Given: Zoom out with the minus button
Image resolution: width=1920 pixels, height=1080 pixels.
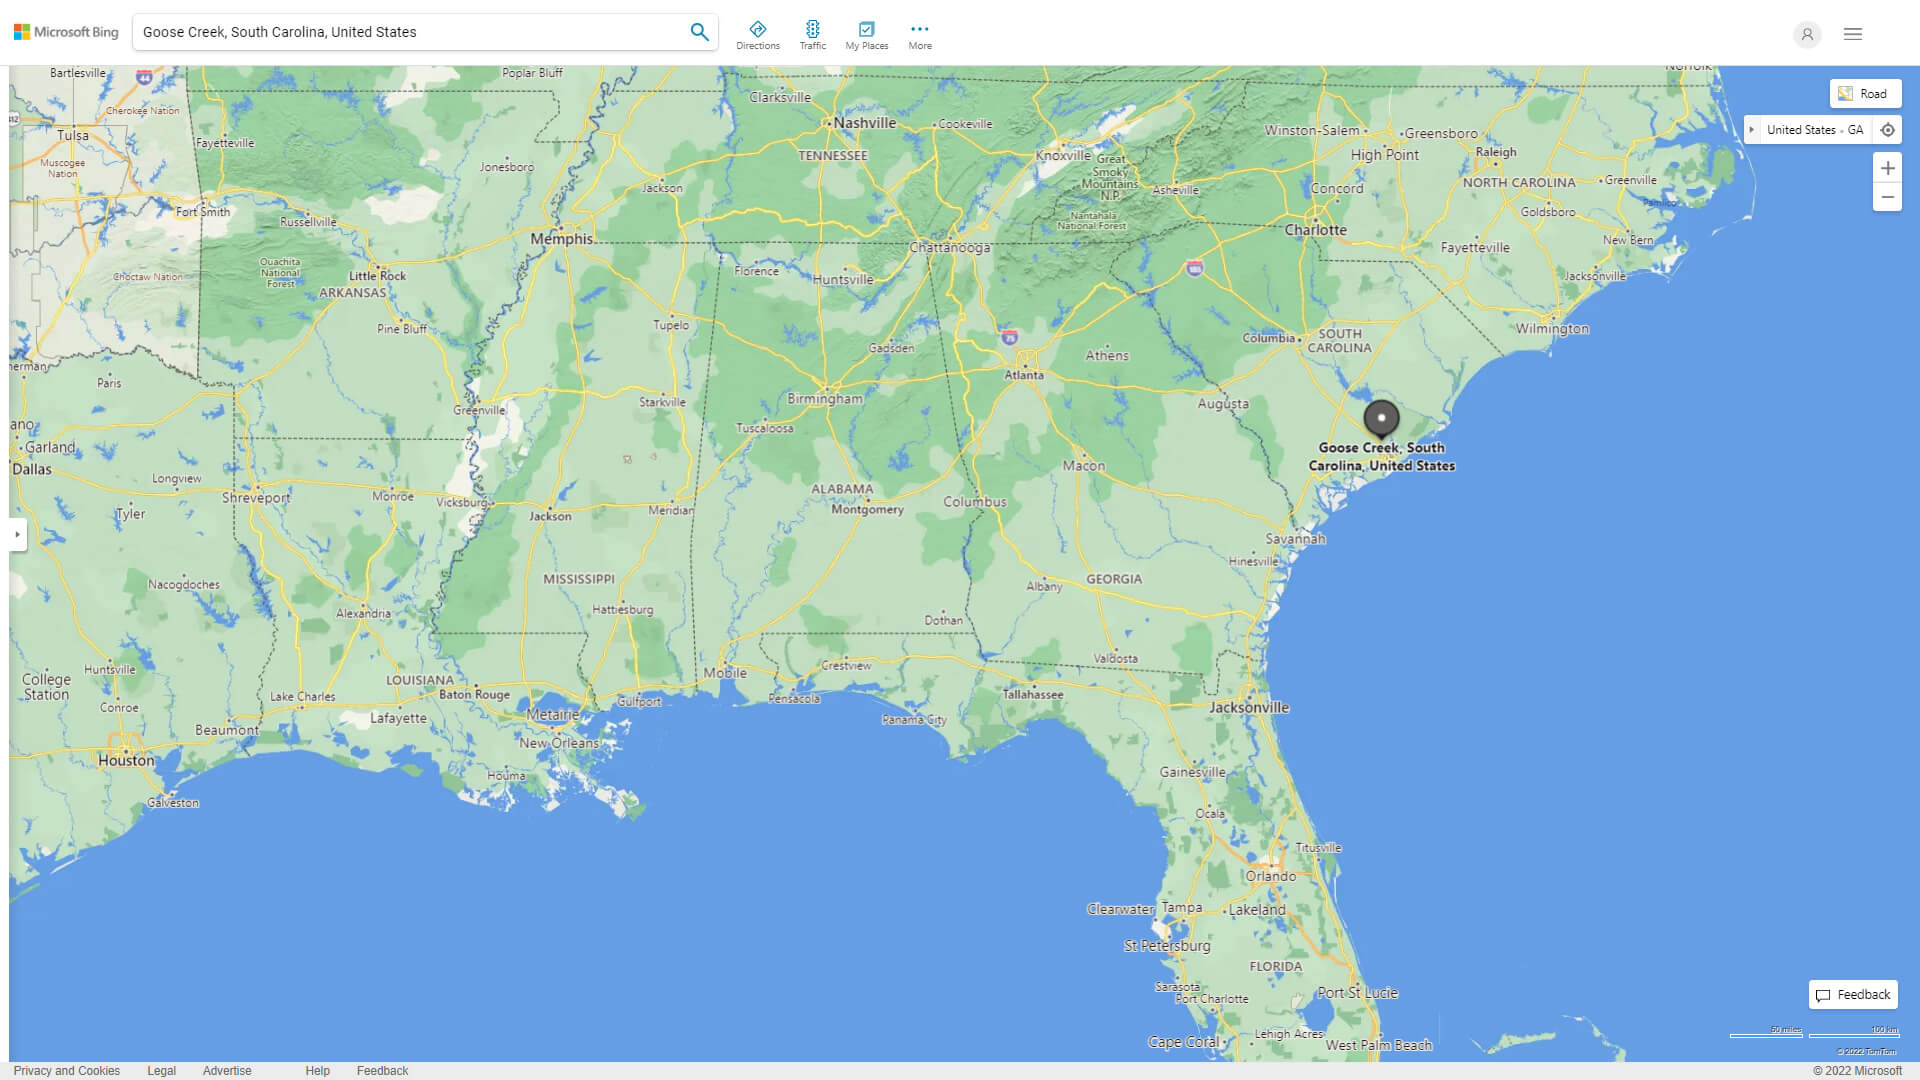Looking at the screenshot, I should coord(1887,197).
